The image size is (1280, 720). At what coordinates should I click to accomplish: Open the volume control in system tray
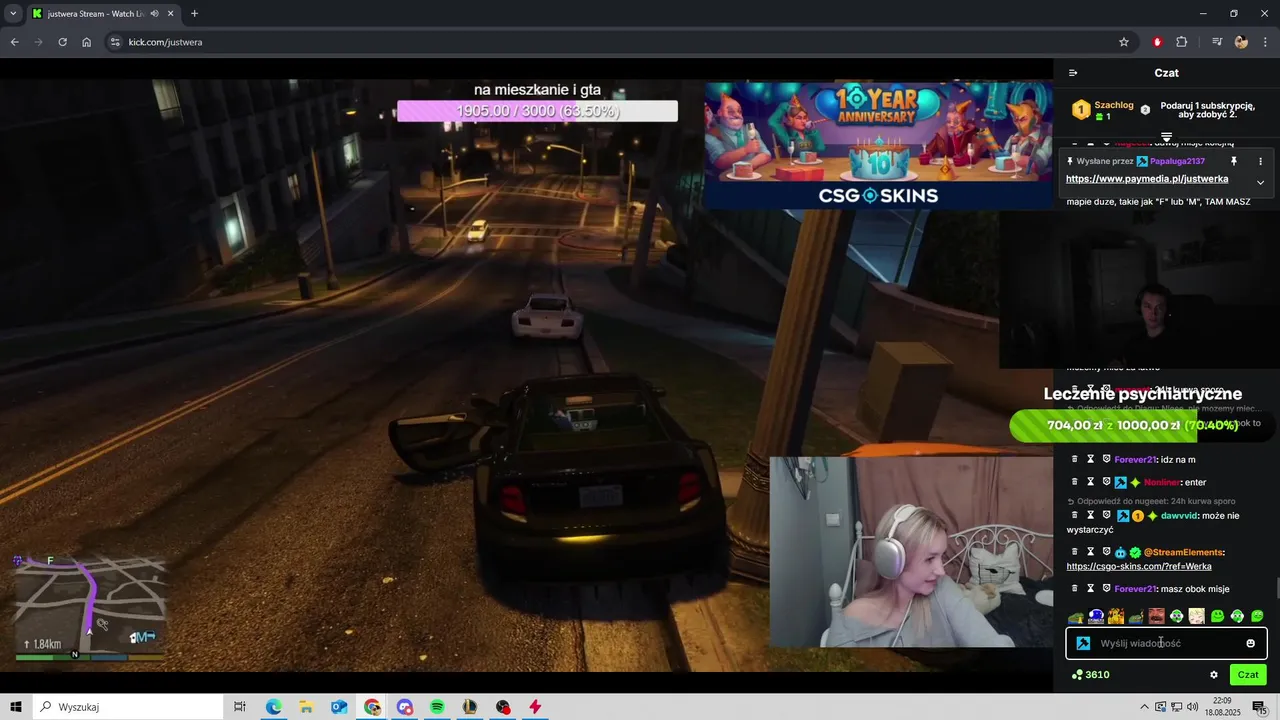(1193, 707)
